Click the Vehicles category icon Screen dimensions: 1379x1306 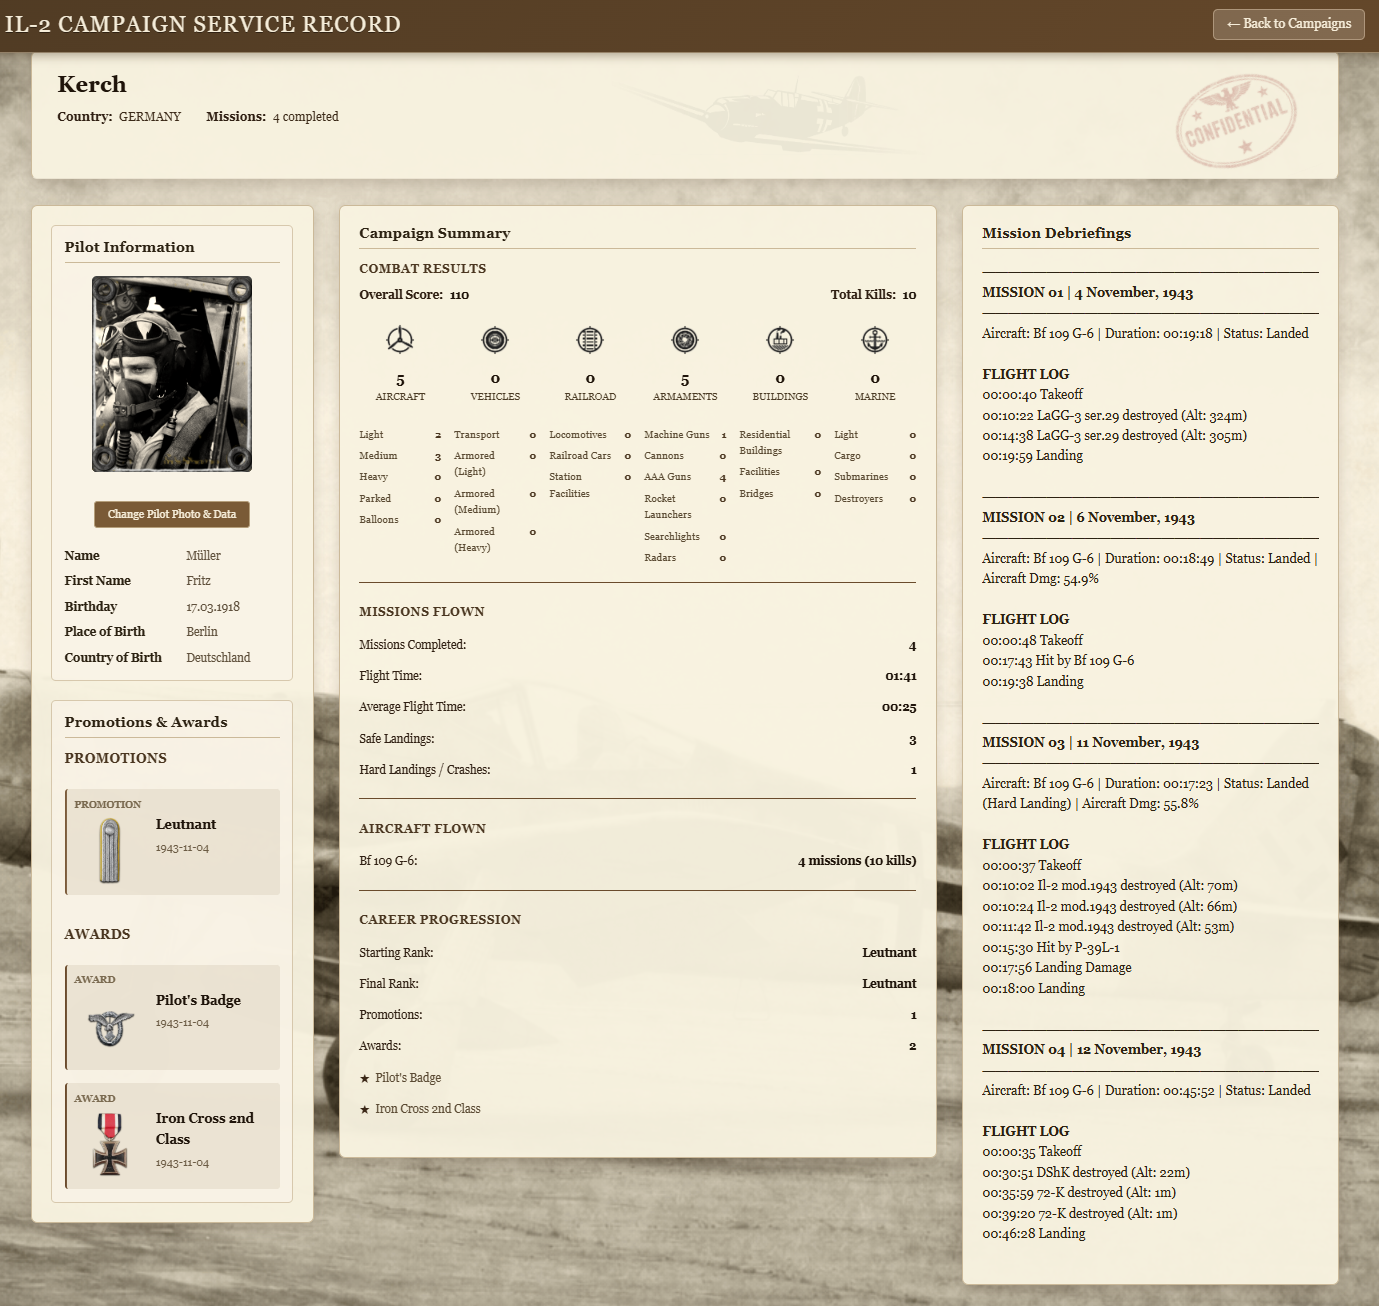click(x=495, y=340)
